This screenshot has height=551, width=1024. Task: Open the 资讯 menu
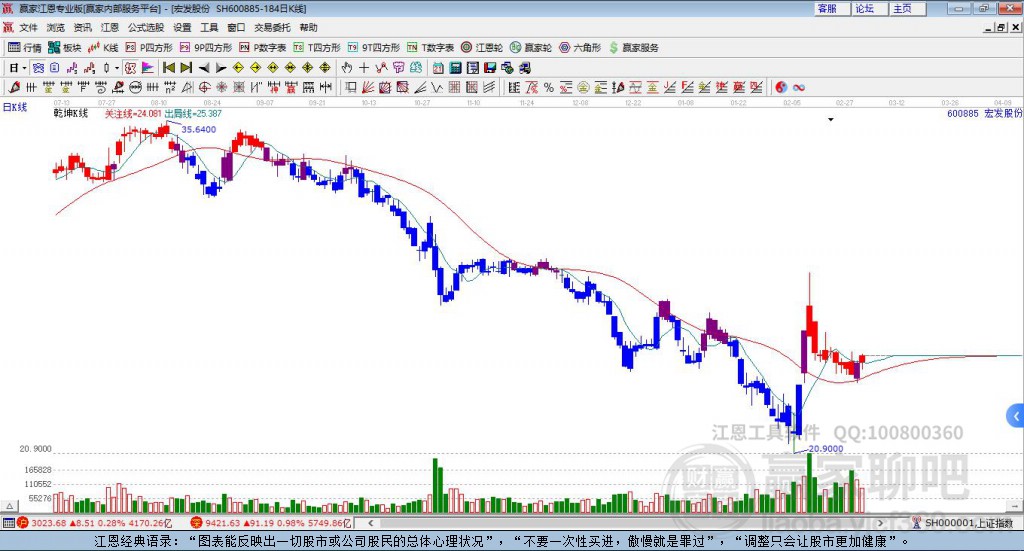(82, 27)
